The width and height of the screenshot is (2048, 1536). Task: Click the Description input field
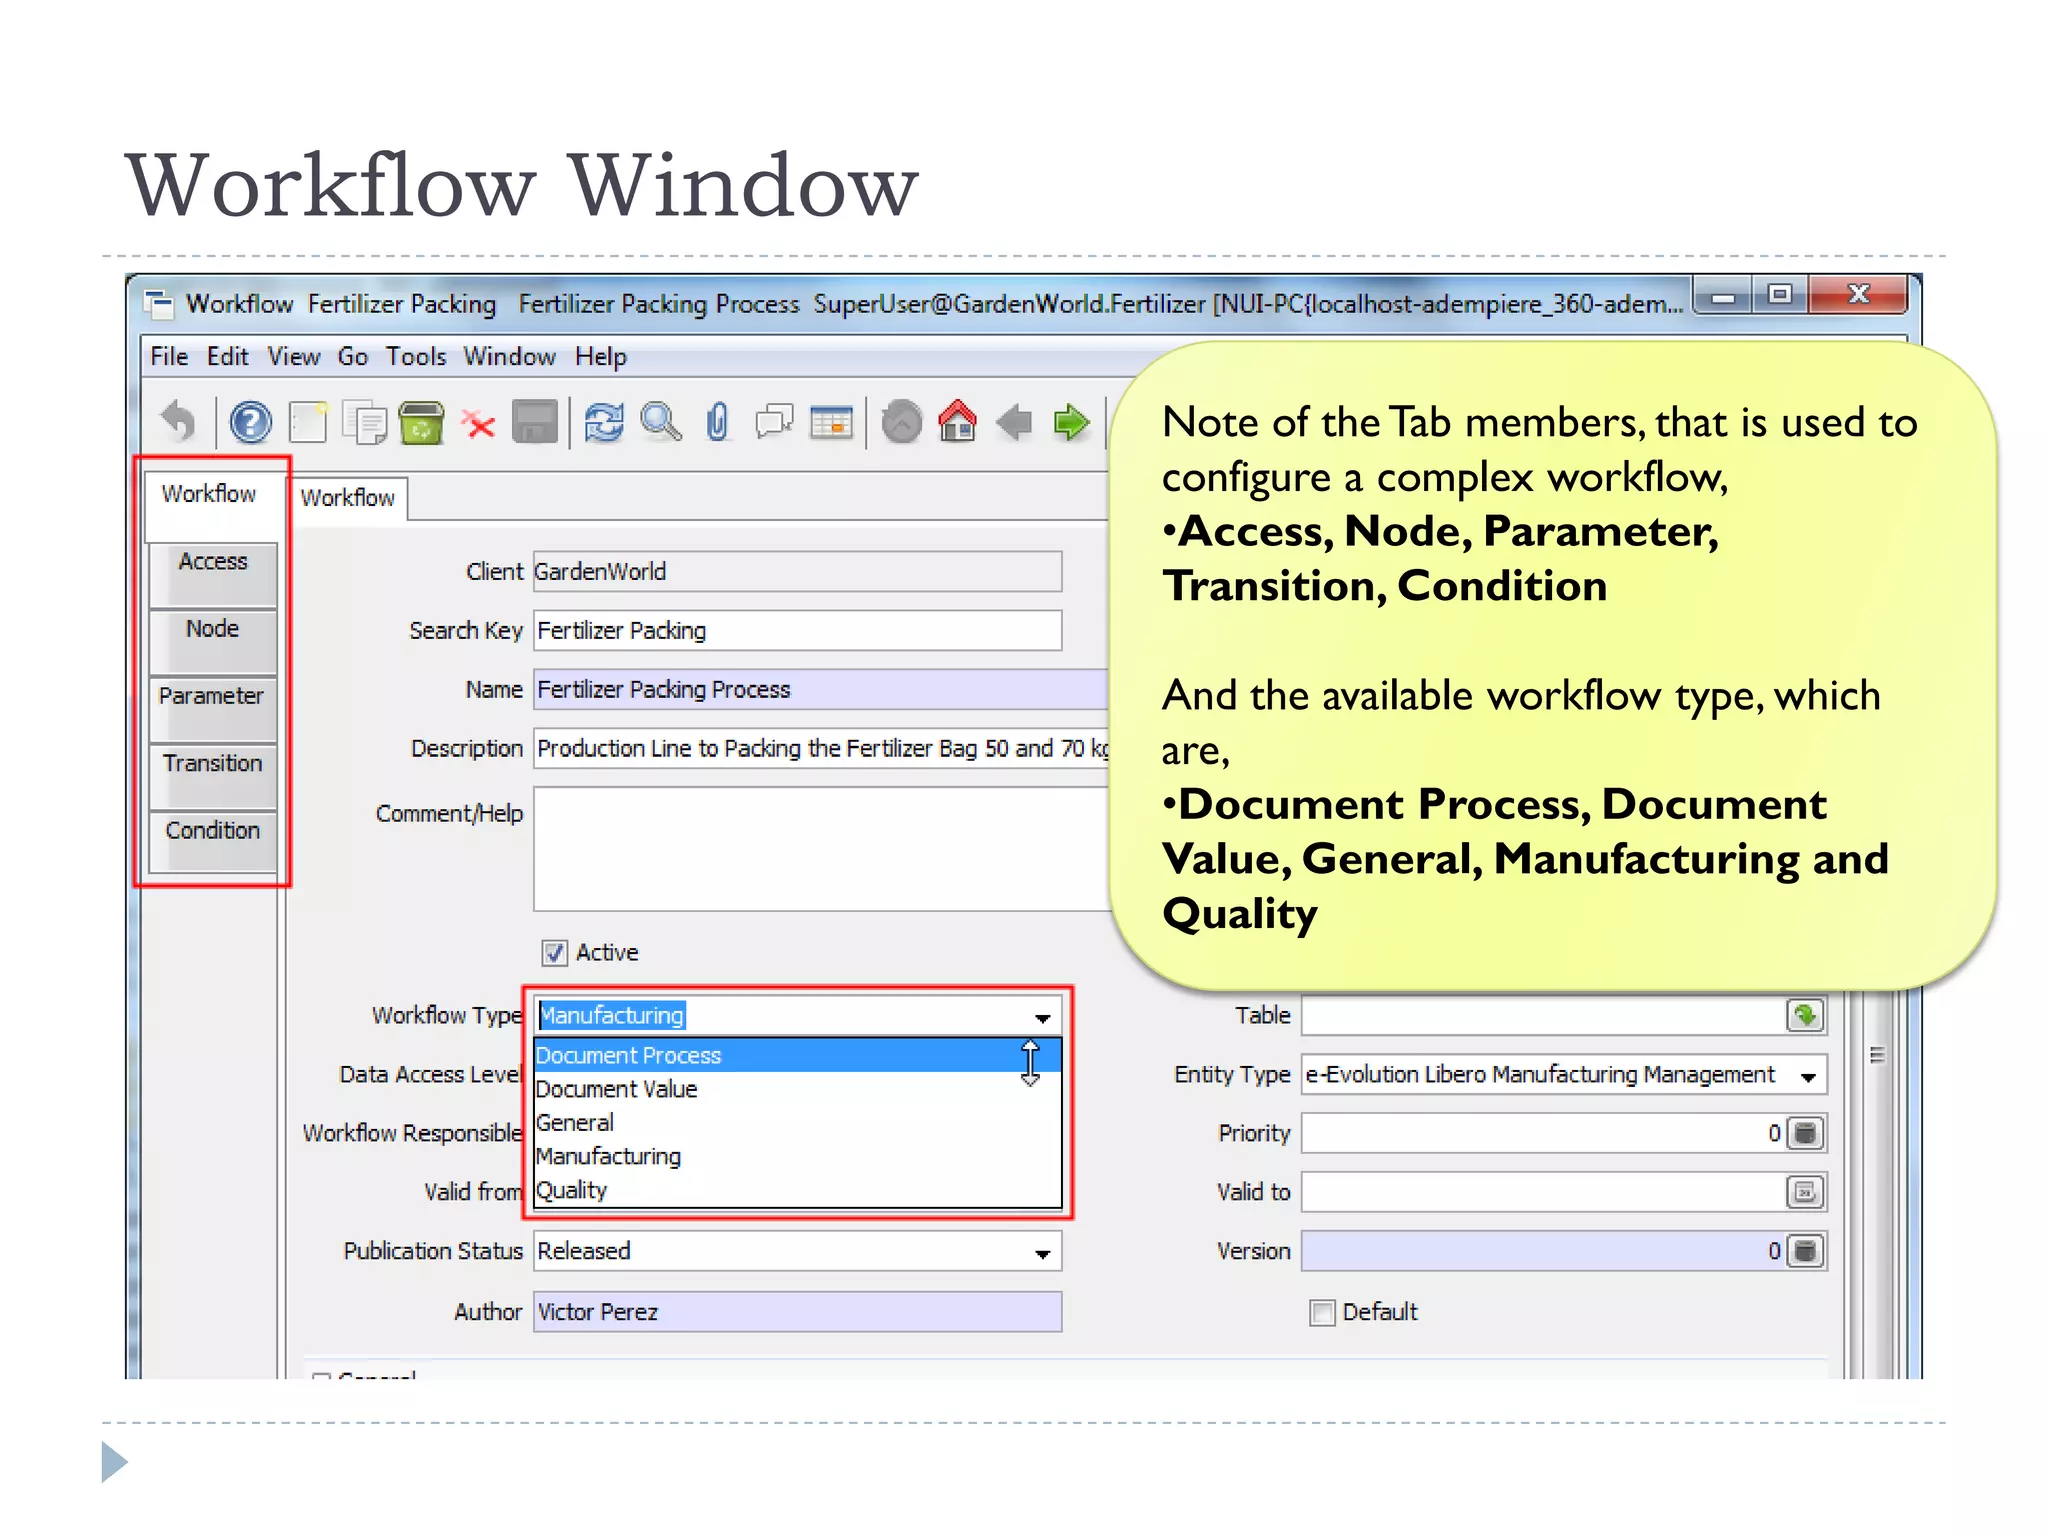point(821,749)
